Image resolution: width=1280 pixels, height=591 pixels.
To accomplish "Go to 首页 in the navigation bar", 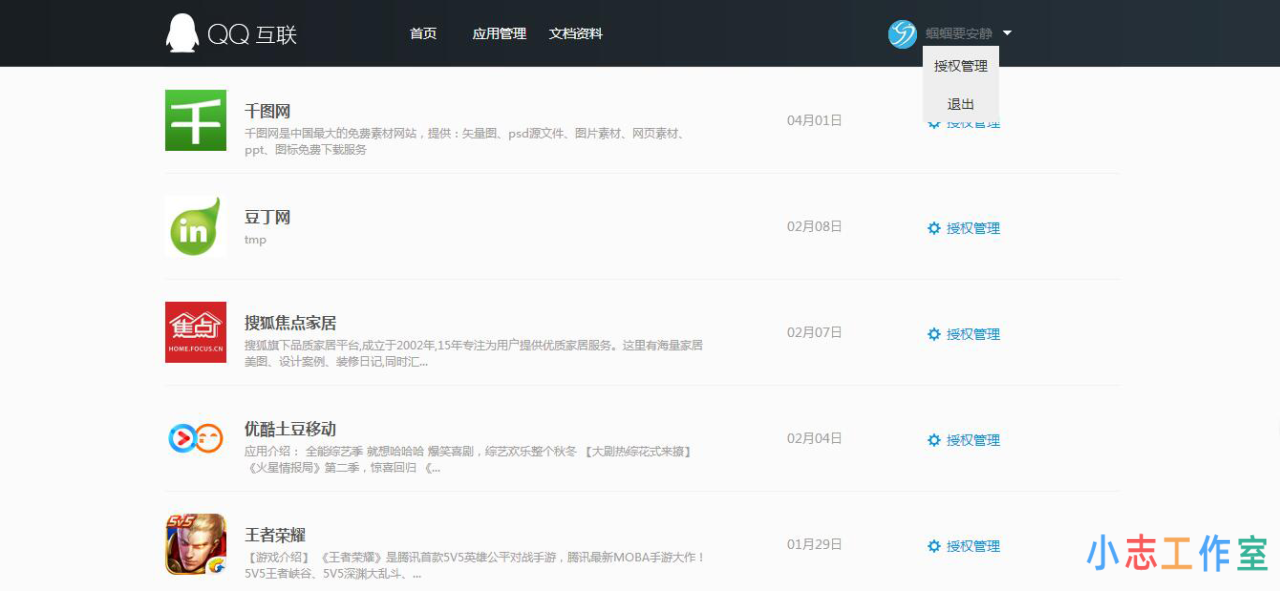I will click(422, 33).
